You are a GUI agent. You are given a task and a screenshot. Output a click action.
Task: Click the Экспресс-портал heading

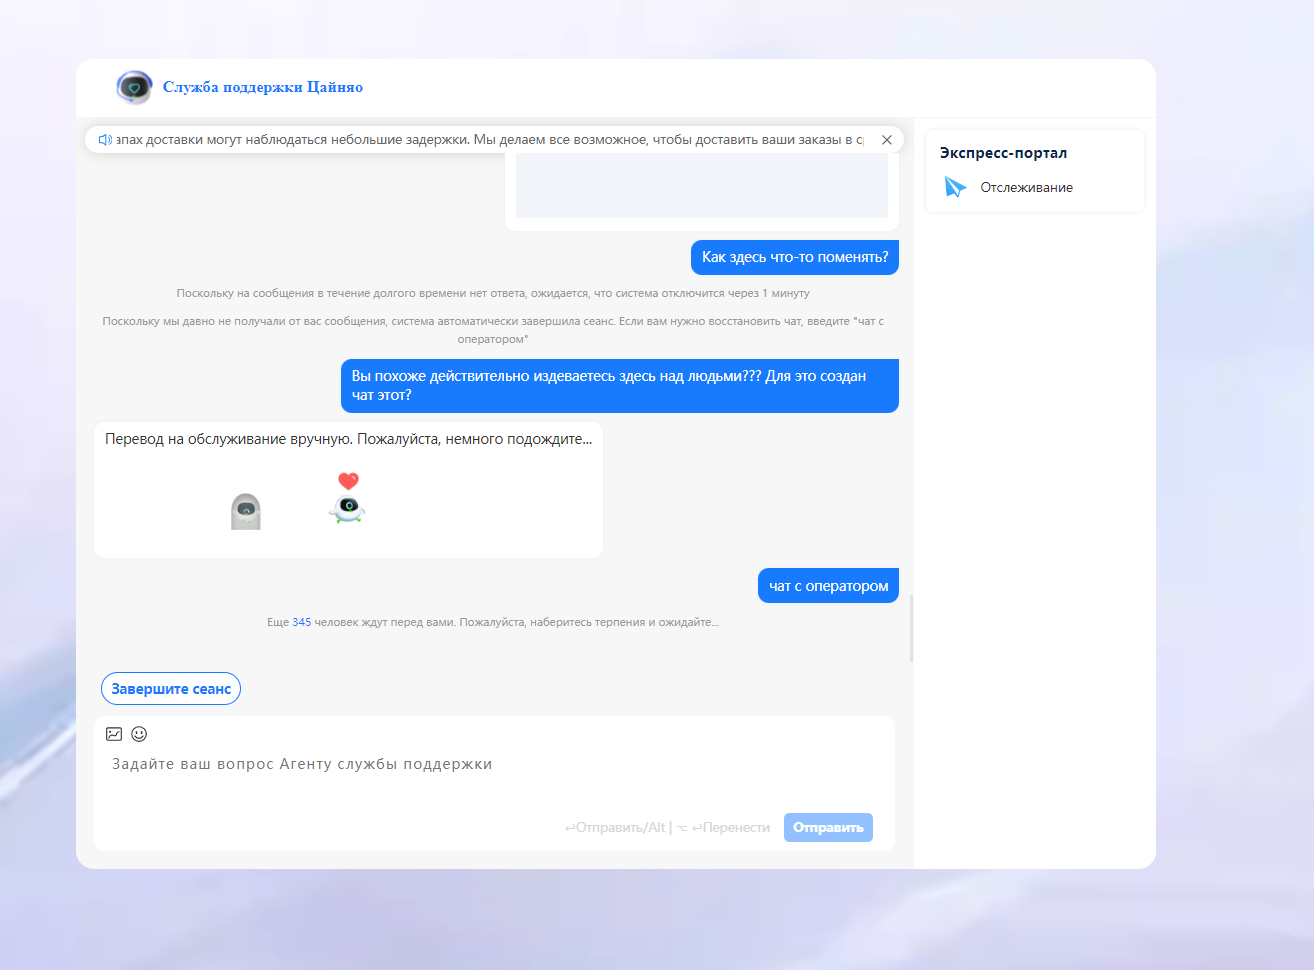point(1003,153)
